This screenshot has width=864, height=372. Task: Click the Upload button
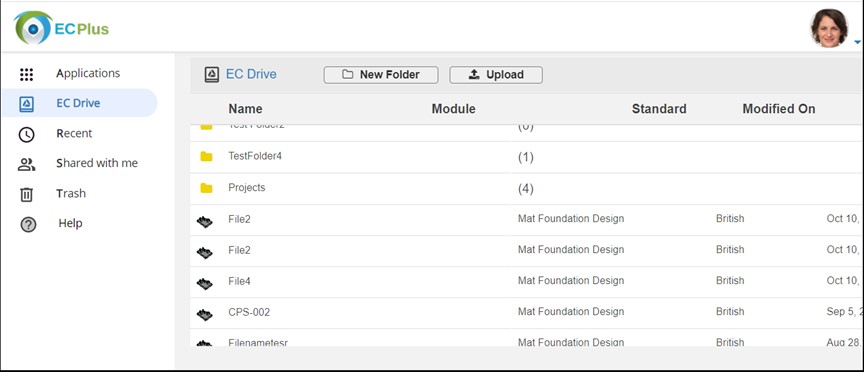click(x=496, y=75)
